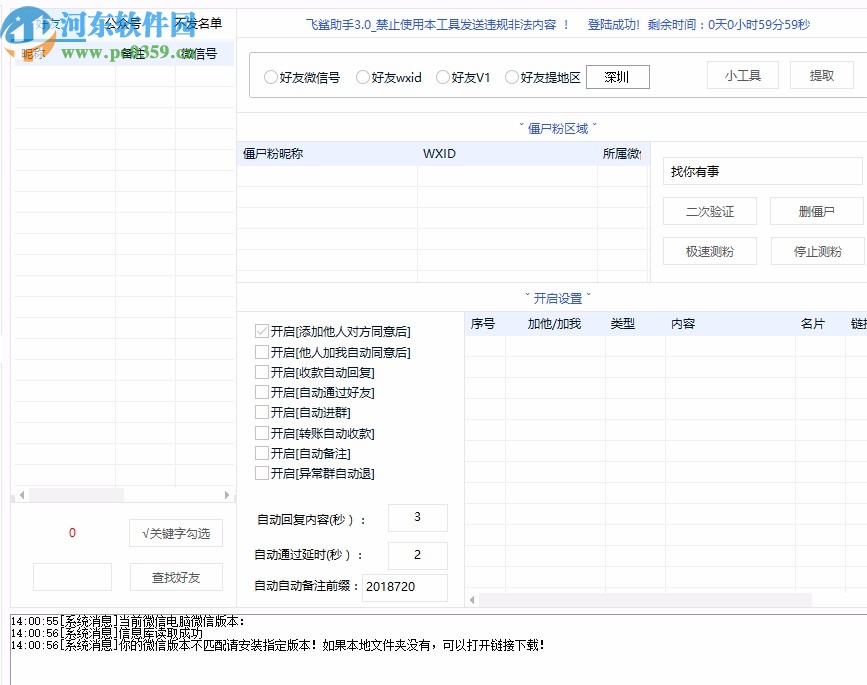Focus the 自动备注前缀 field showing 2018720
867x685 pixels.
(x=405, y=587)
